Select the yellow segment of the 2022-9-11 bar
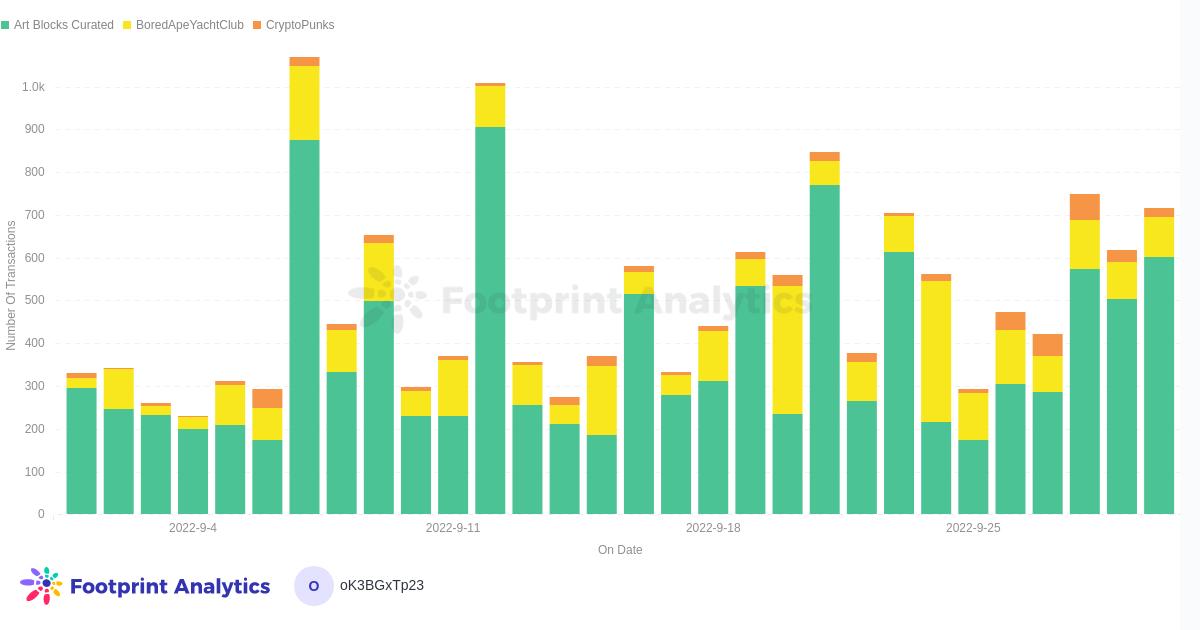The width and height of the screenshot is (1200, 630). (x=453, y=388)
